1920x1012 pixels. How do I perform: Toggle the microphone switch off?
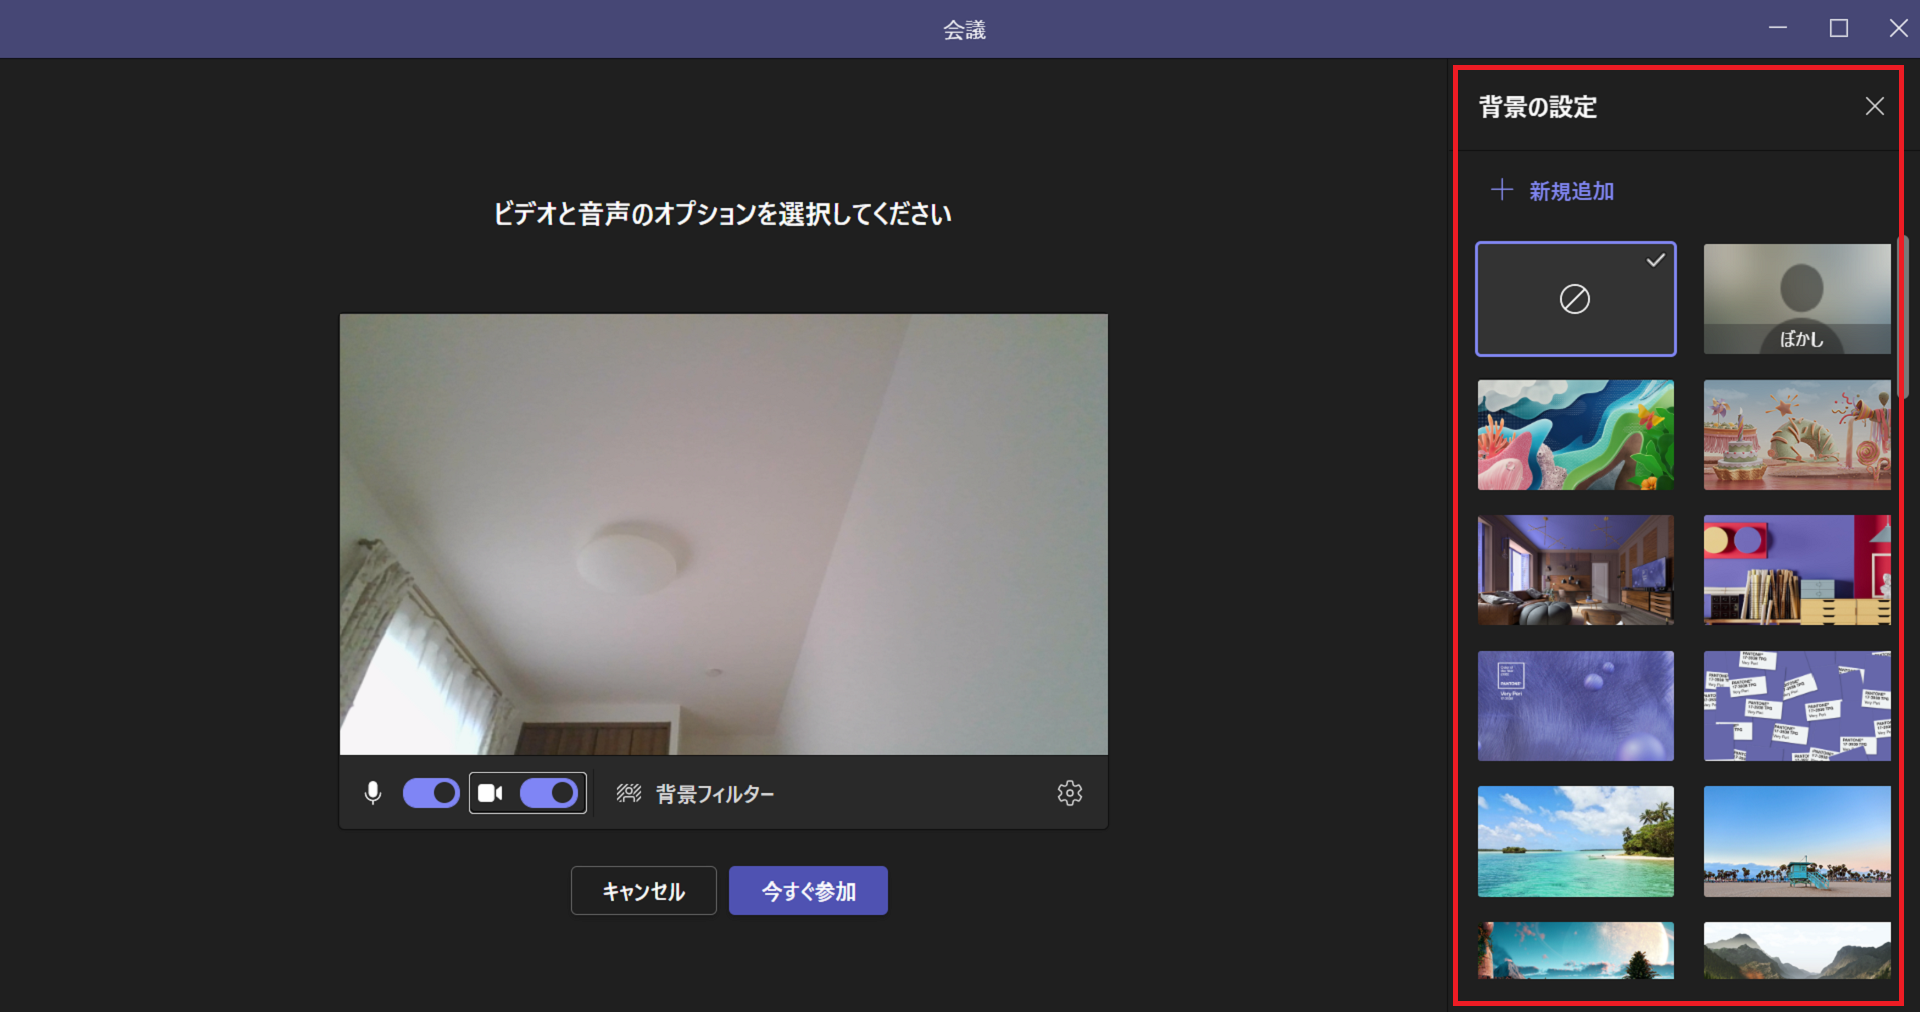tap(431, 793)
